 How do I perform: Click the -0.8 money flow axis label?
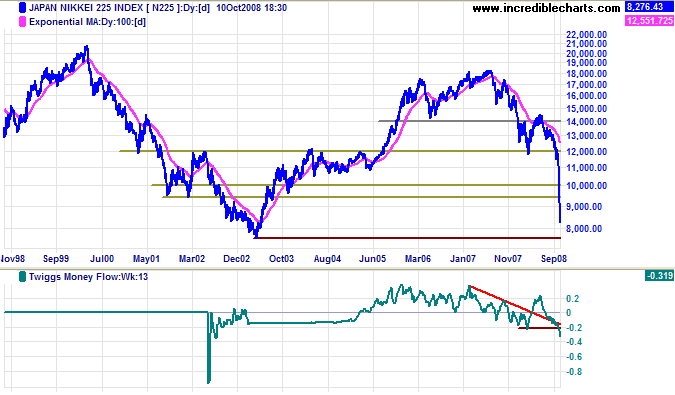[x=573, y=372]
